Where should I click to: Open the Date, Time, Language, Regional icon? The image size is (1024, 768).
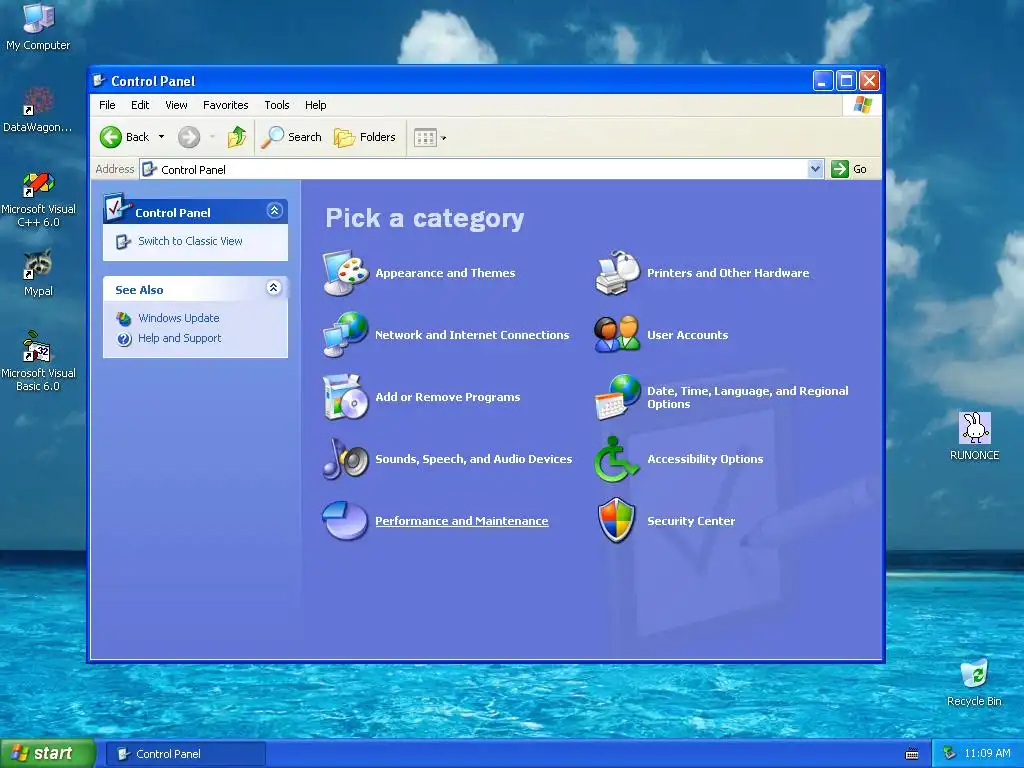point(618,396)
